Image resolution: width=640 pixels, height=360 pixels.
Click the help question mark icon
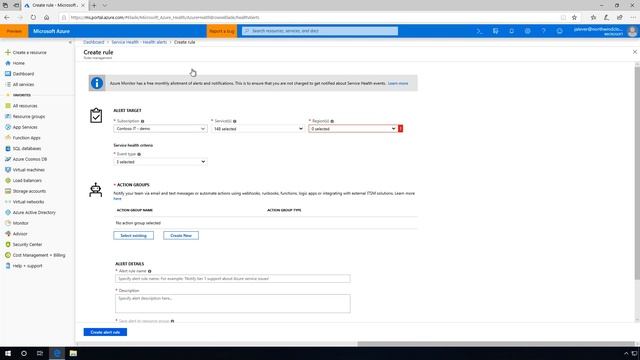[x=543, y=31]
